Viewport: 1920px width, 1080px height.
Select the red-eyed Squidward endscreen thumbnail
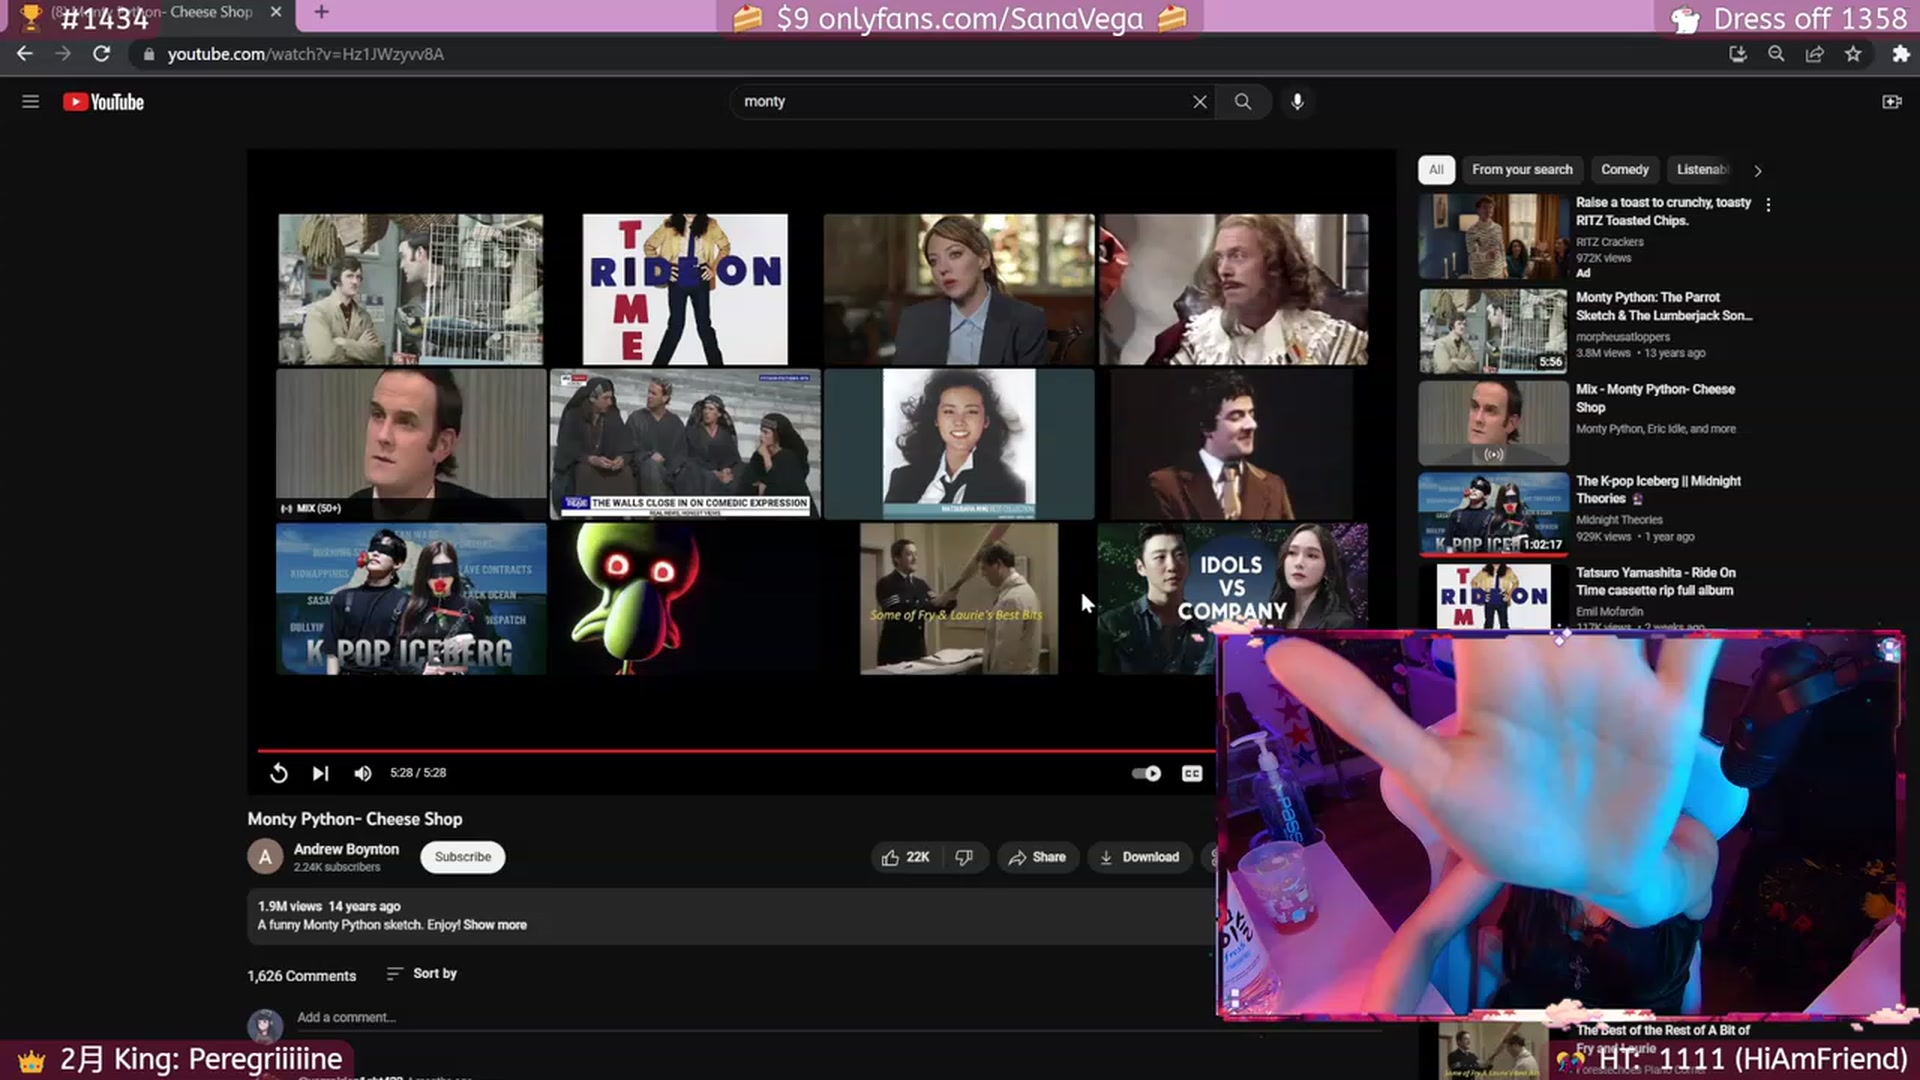click(x=685, y=599)
